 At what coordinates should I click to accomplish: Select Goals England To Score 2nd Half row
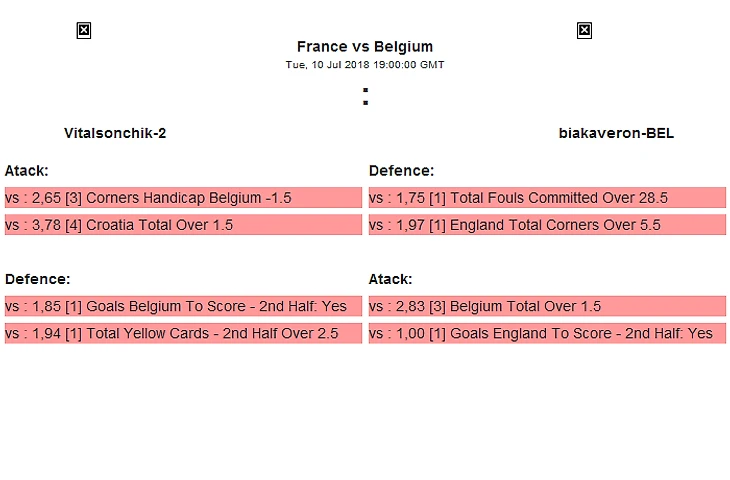547,333
